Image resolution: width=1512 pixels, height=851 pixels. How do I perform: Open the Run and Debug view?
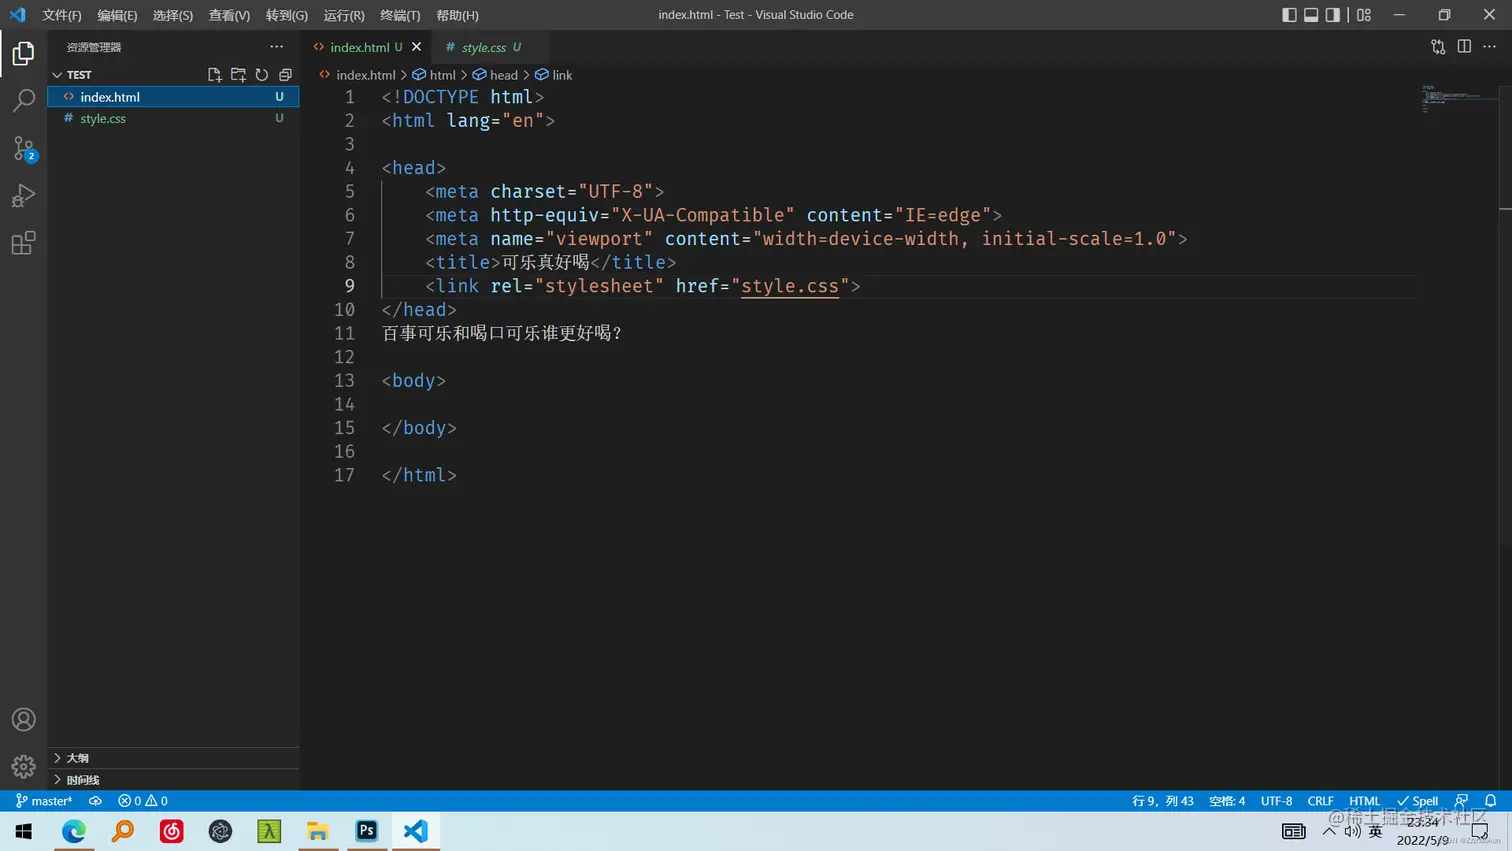click(x=23, y=196)
